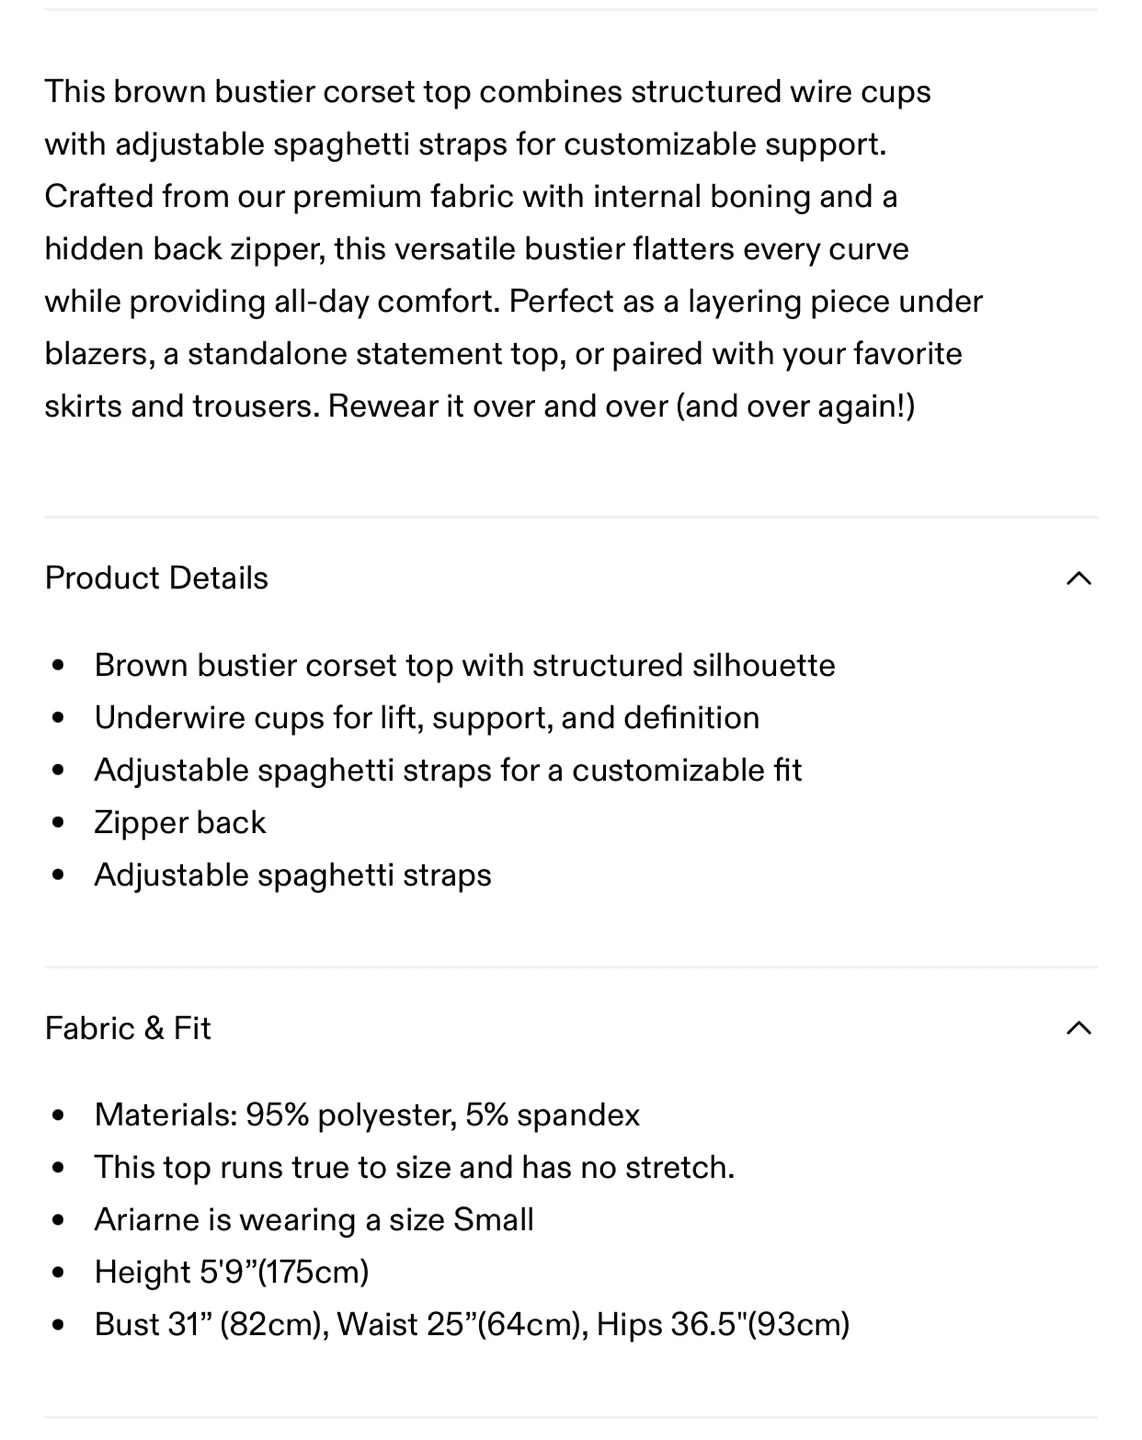Collapse Product Details using its chevron arrow
Image resolution: width=1142 pixels, height=1440 pixels.
point(1078,578)
